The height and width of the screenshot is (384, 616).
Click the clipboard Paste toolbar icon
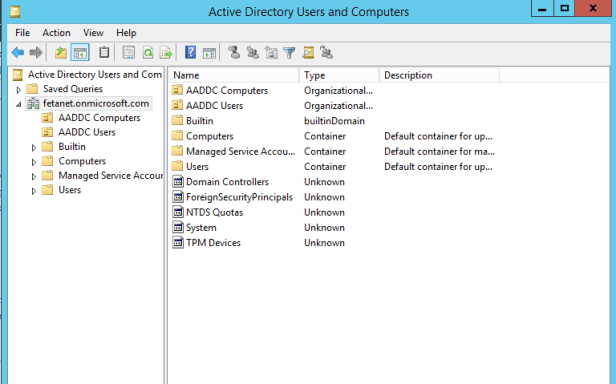tap(104, 52)
